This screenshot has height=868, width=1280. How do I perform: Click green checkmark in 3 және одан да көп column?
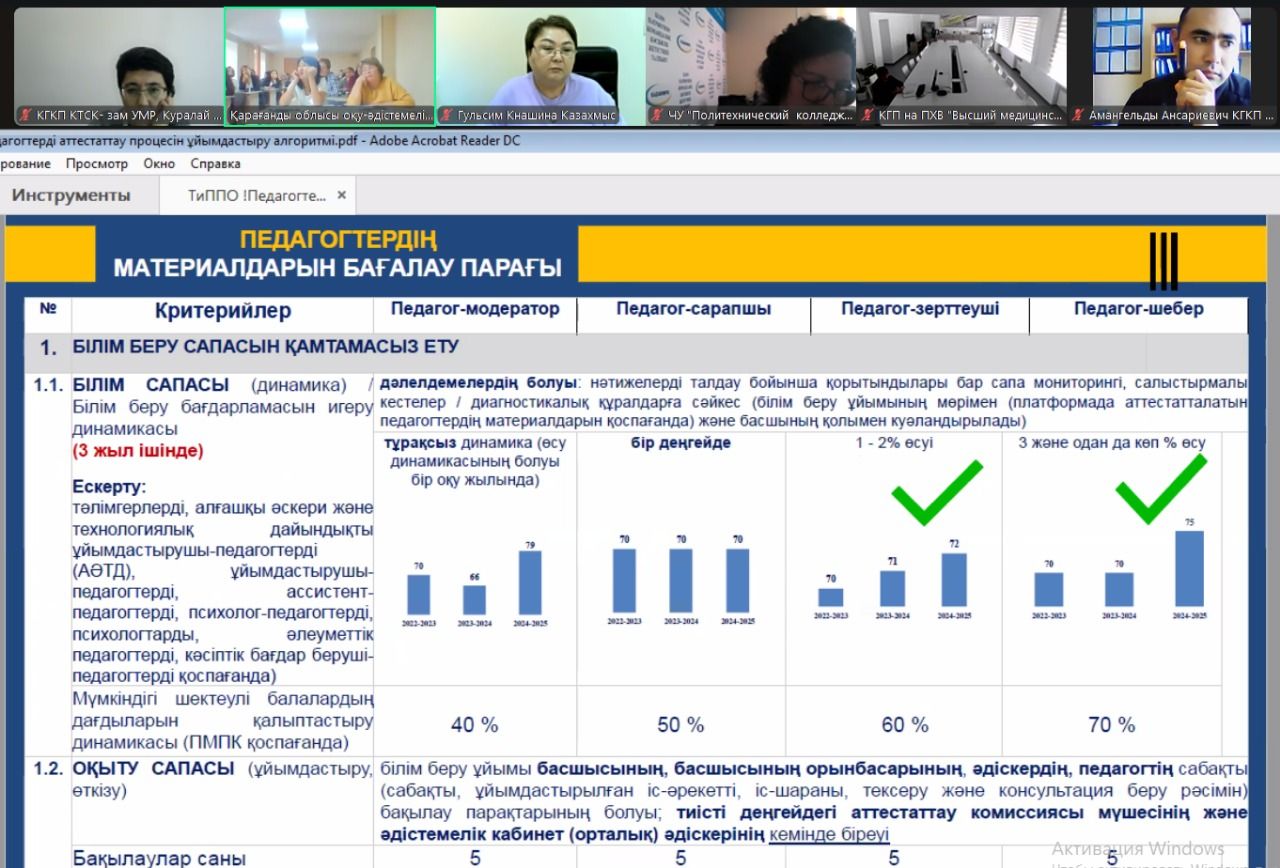coord(1160,489)
